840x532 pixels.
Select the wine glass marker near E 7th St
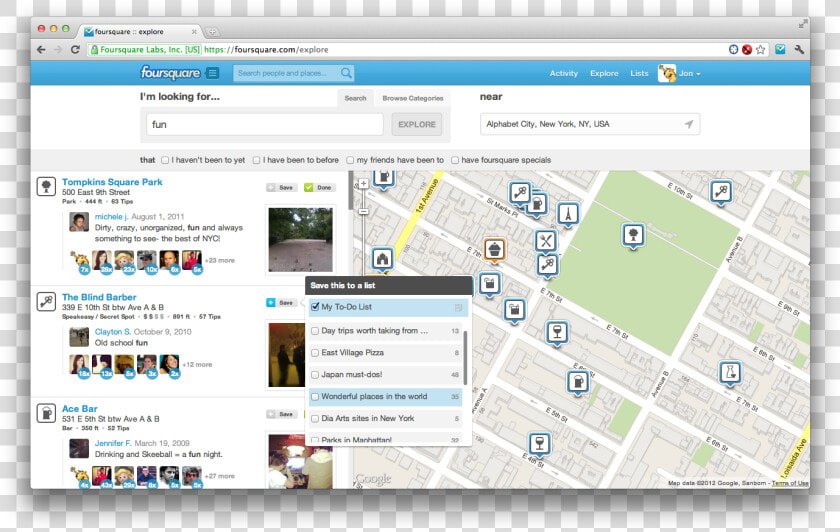point(557,333)
